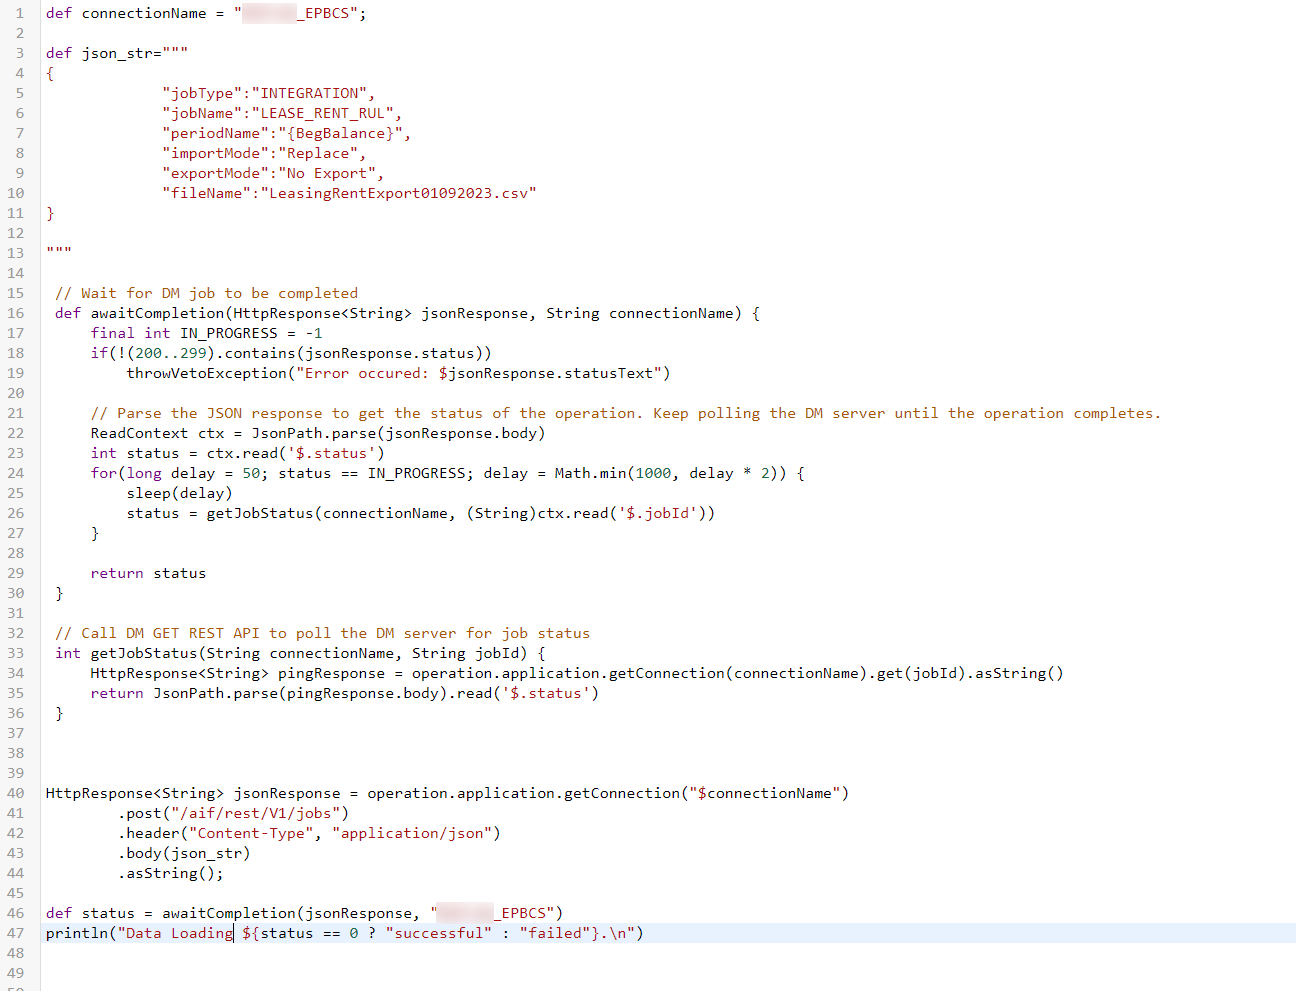Click the "exportMode":"No Export" entry

click(273, 173)
